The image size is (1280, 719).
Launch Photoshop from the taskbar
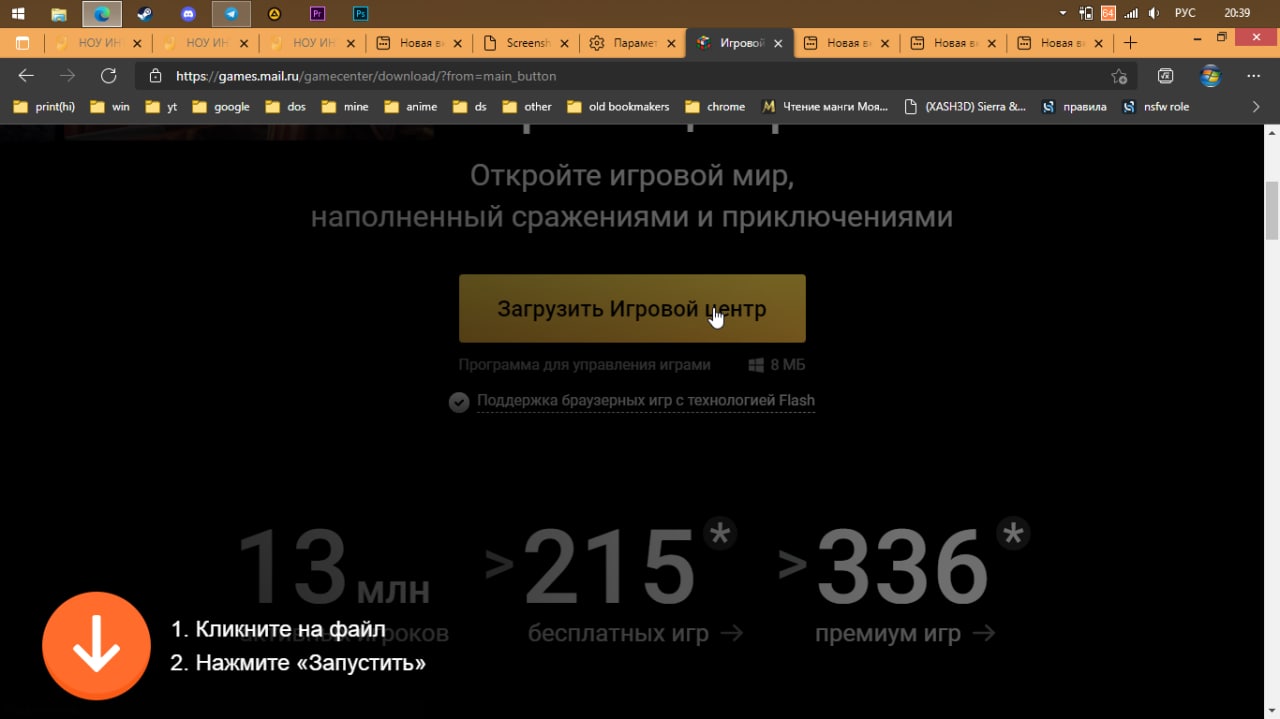[x=360, y=14]
